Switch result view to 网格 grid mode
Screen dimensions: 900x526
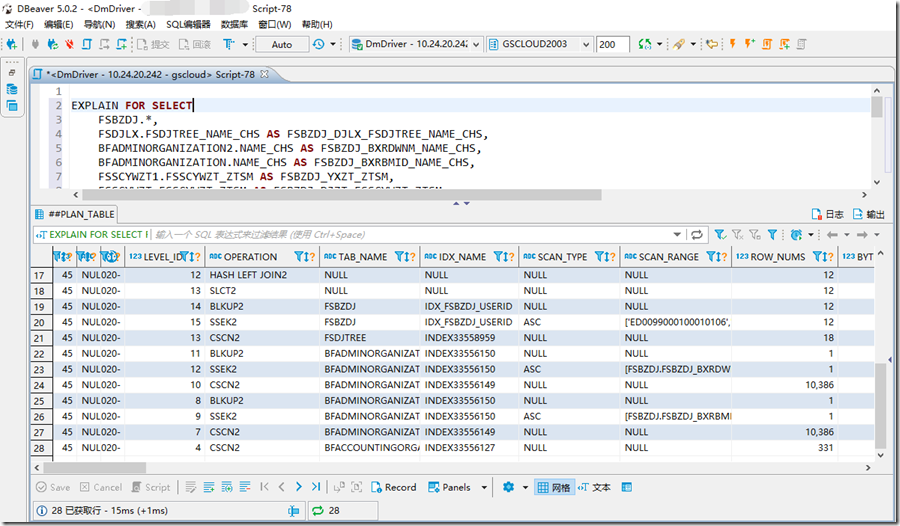click(554, 487)
